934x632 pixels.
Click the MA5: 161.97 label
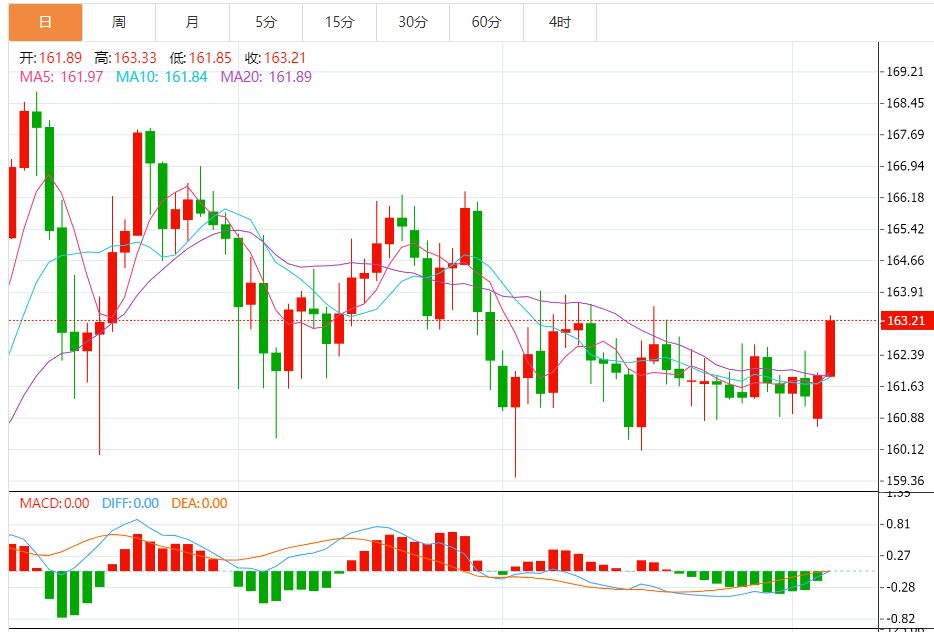61,77
